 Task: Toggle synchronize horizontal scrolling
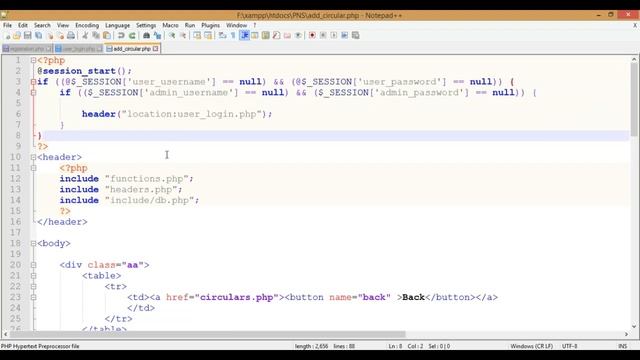pos(208,36)
